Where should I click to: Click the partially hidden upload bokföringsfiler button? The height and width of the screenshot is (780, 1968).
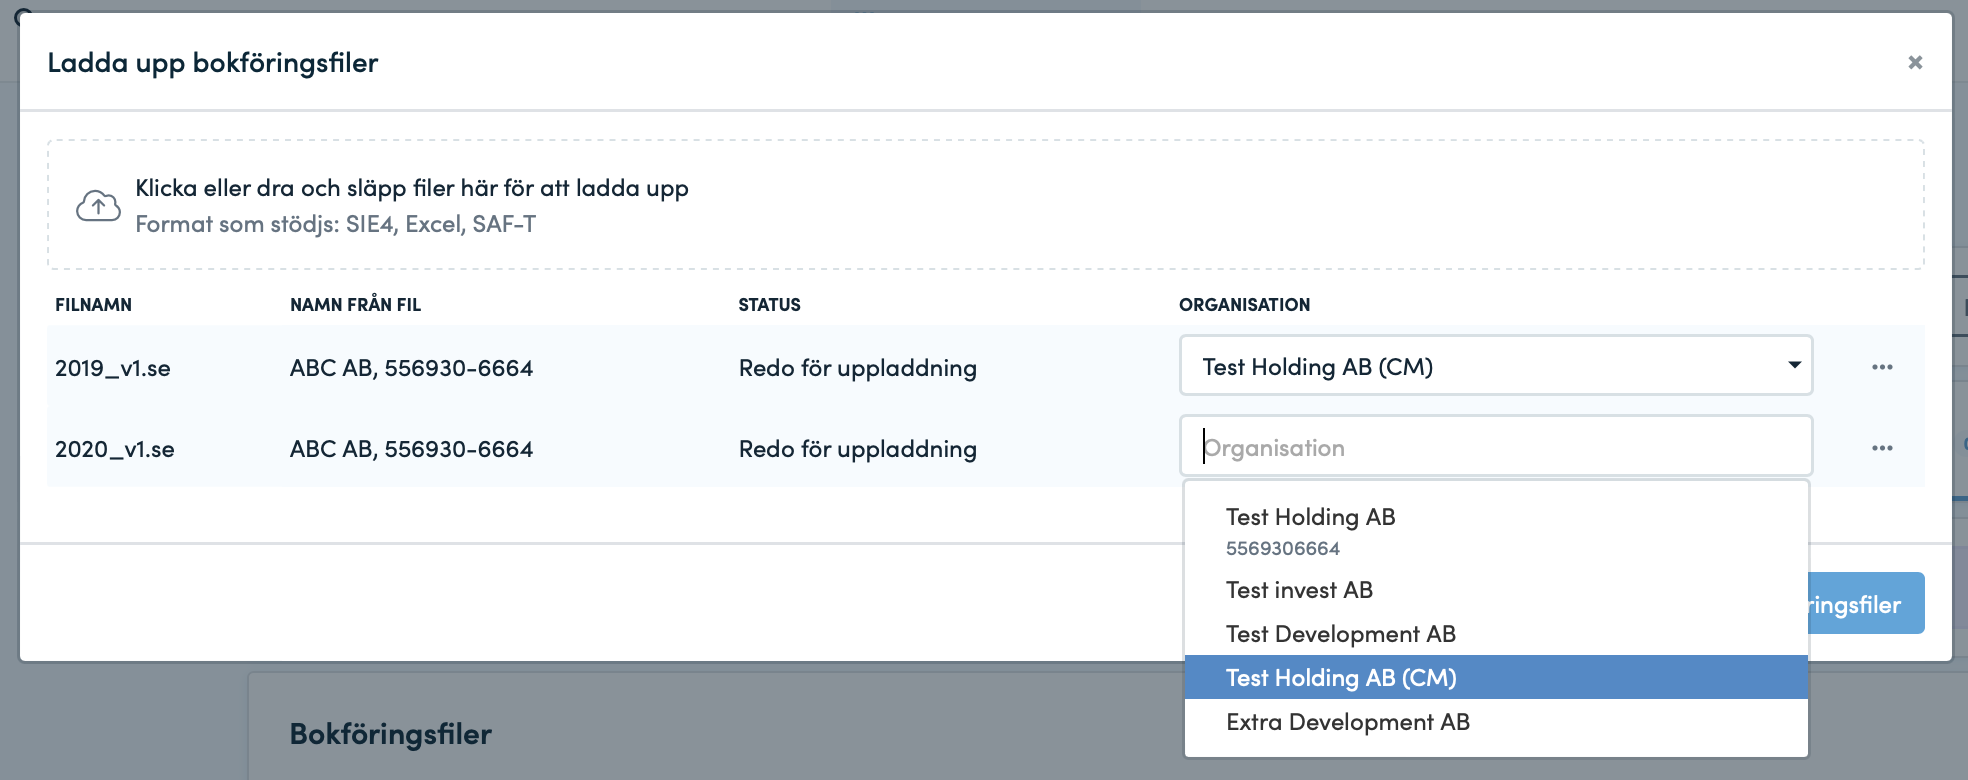tap(1866, 603)
